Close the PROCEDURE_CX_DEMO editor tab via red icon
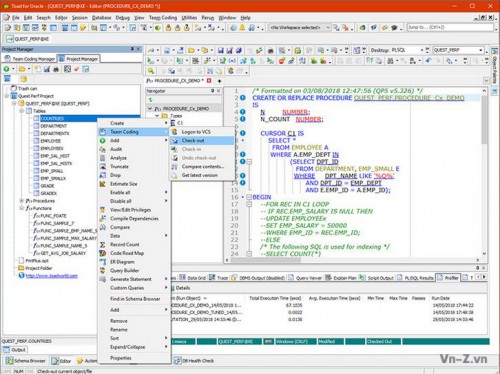Screen dimensions: 500x374 tap(209, 81)
